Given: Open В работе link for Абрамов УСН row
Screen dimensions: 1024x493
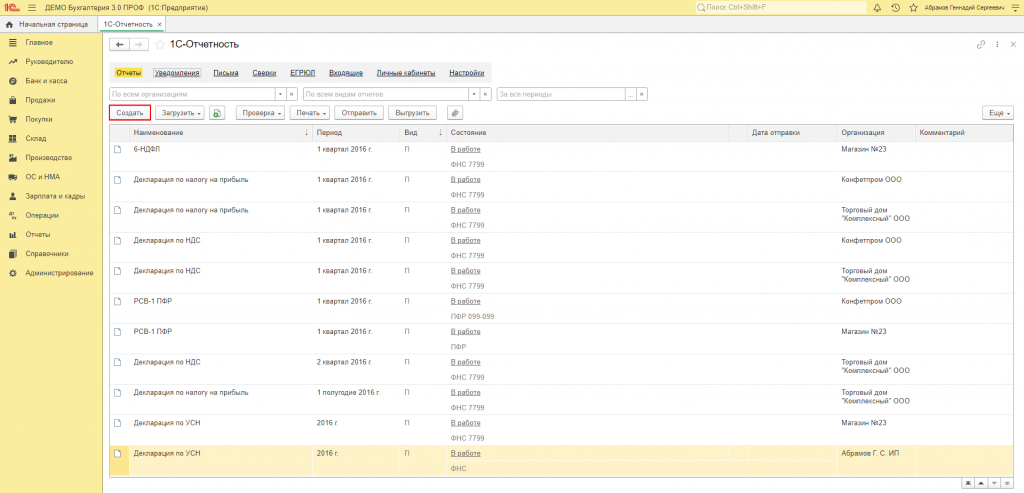Looking at the screenshot, I should pos(466,453).
